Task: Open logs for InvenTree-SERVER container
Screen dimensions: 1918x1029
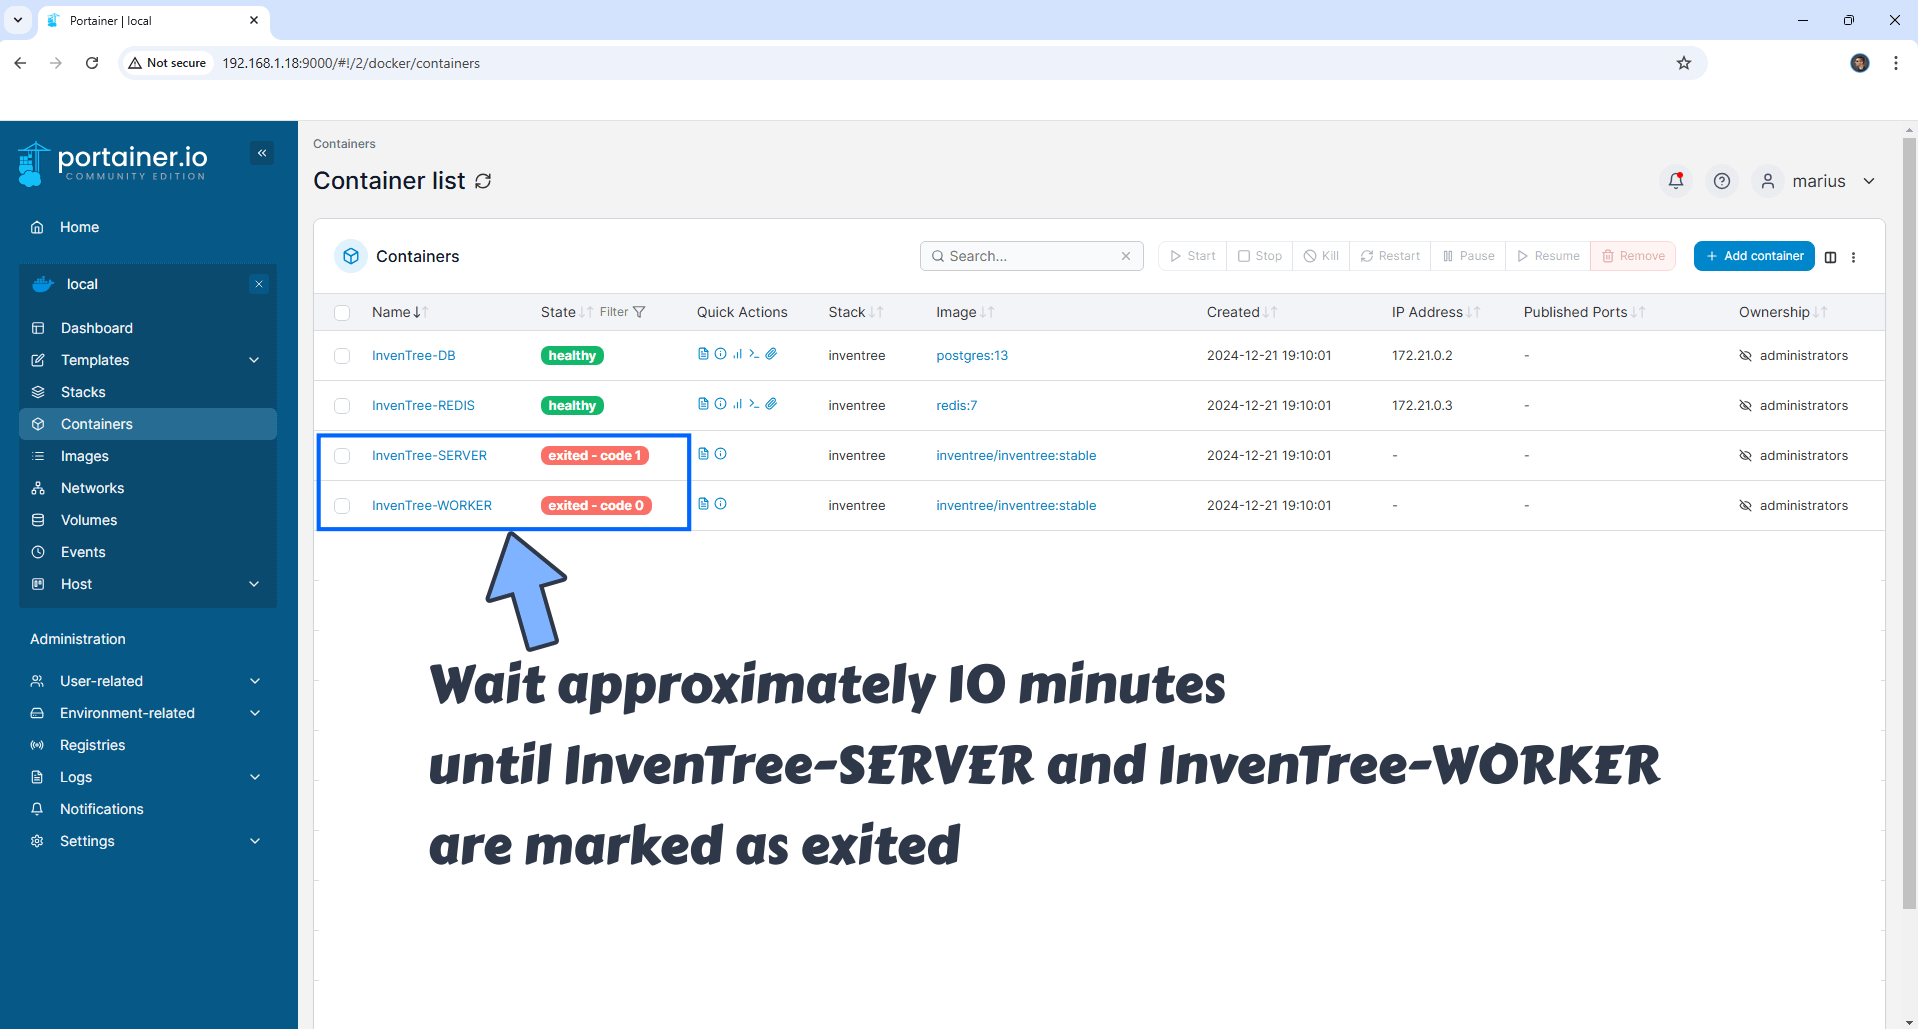Action: pyautogui.click(x=703, y=454)
